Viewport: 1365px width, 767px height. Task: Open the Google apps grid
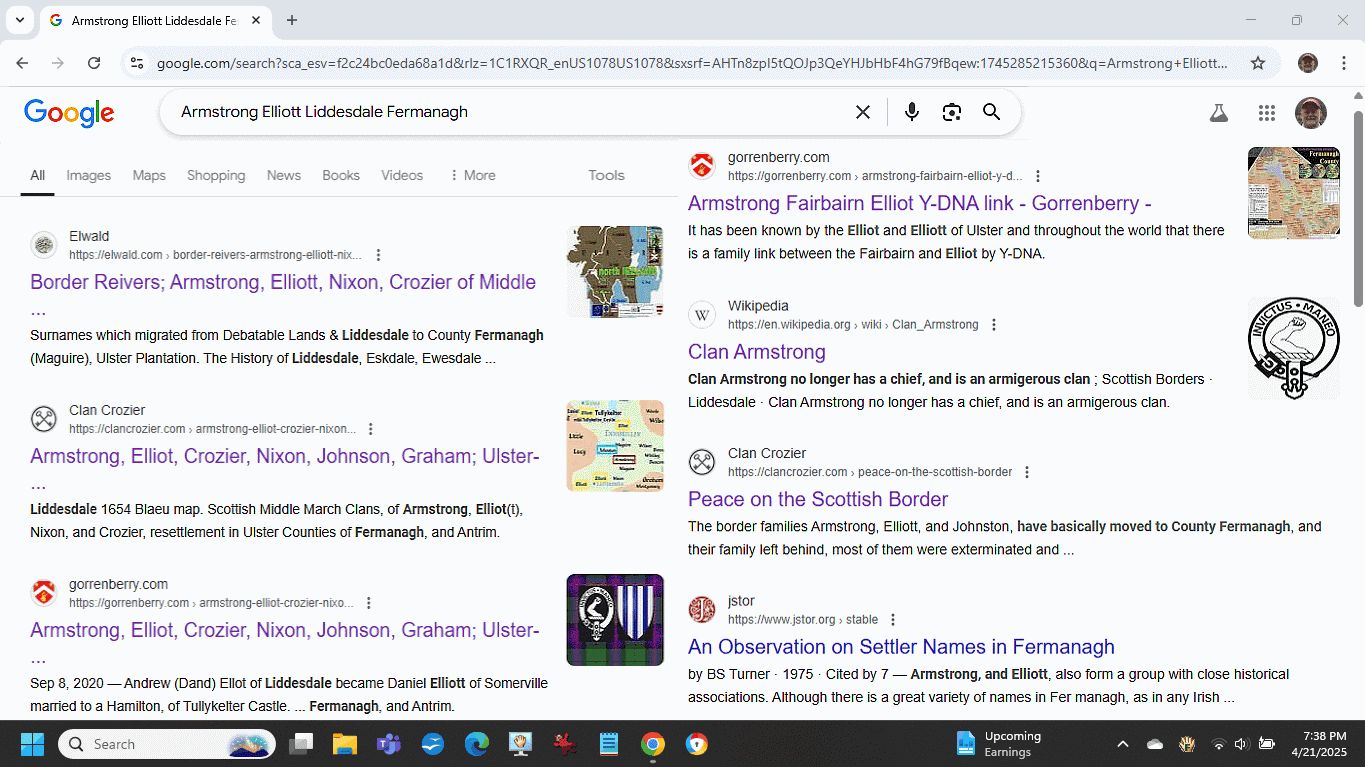point(1267,113)
